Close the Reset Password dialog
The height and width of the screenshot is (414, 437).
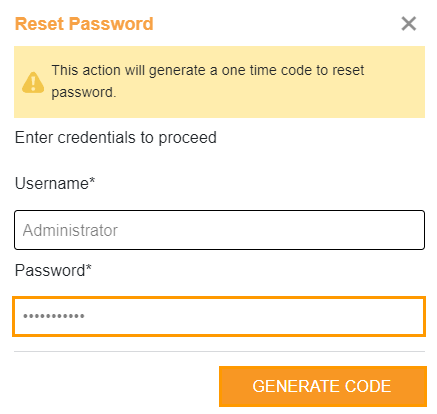pyautogui.click(x=409, y=24)
